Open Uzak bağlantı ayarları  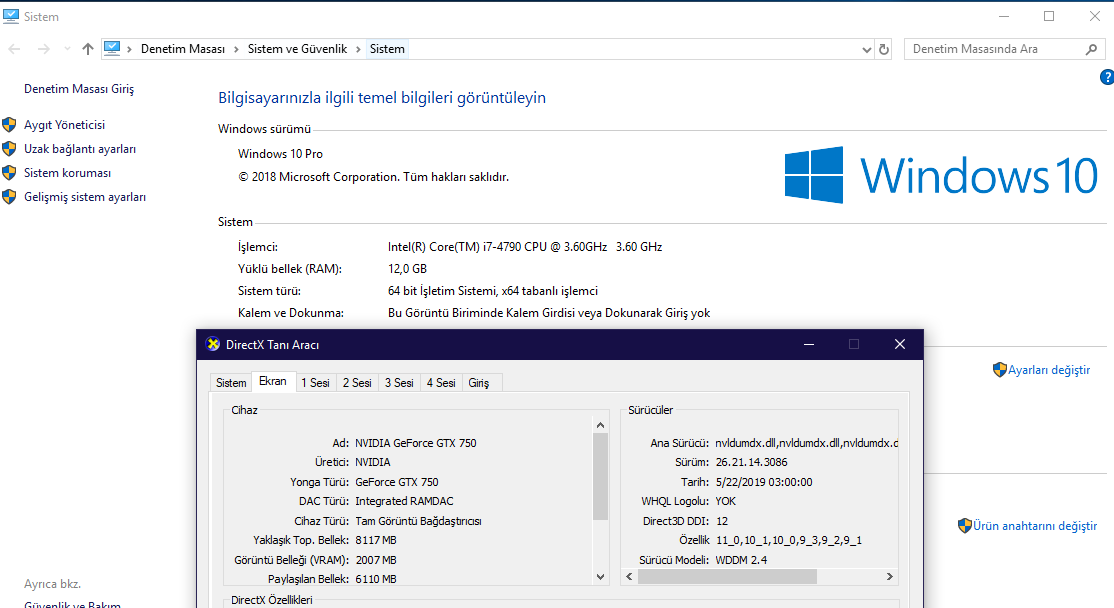[80, 149]
